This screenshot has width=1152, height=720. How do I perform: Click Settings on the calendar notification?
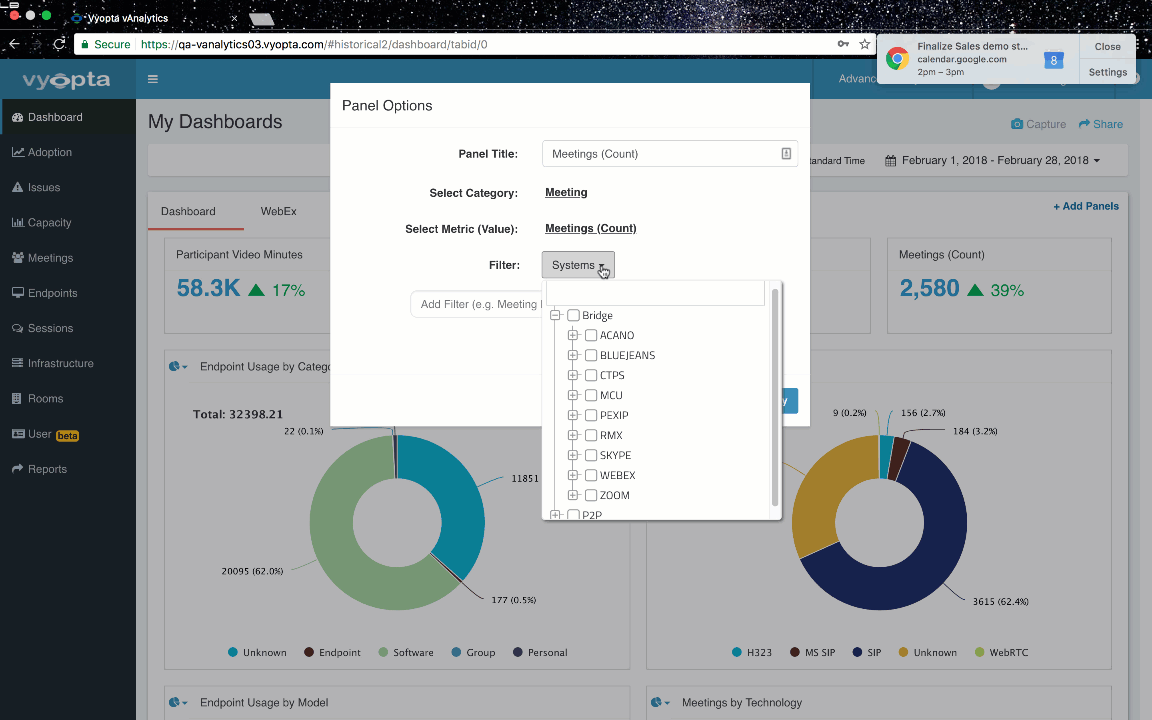pos(1107,72)
